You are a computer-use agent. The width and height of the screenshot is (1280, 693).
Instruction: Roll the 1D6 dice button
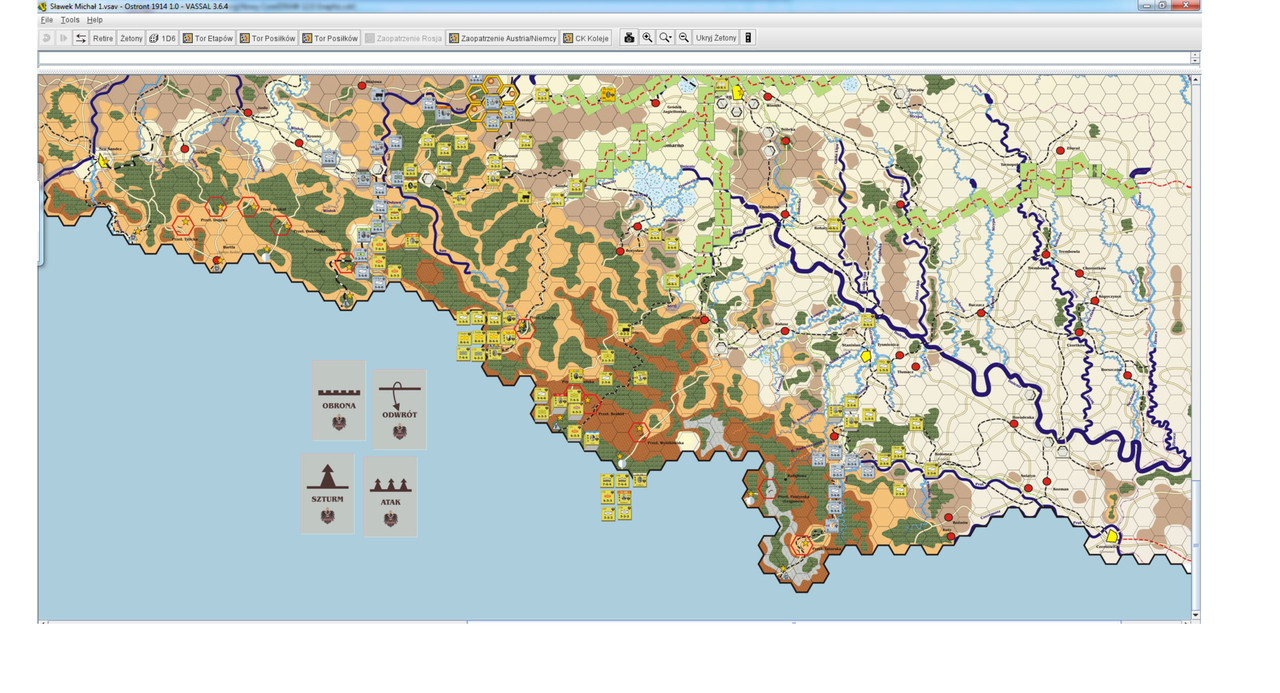(x=162, y=38)
